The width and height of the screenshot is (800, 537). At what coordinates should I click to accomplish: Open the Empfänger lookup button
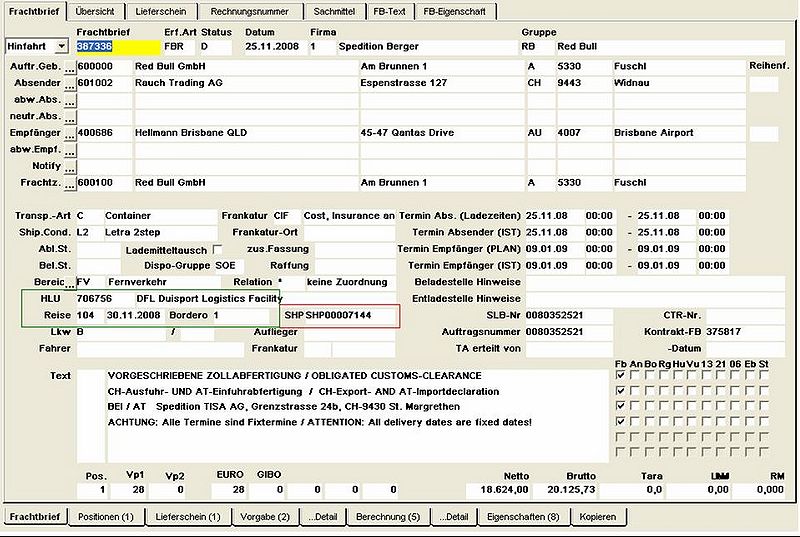[70, 135]
